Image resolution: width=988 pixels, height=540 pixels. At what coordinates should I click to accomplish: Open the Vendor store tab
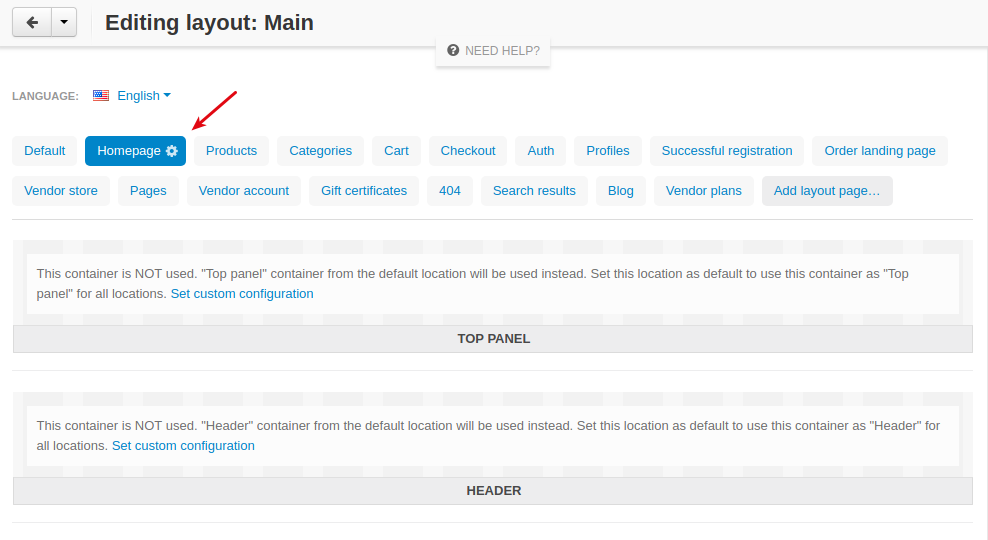click(60, 191)
